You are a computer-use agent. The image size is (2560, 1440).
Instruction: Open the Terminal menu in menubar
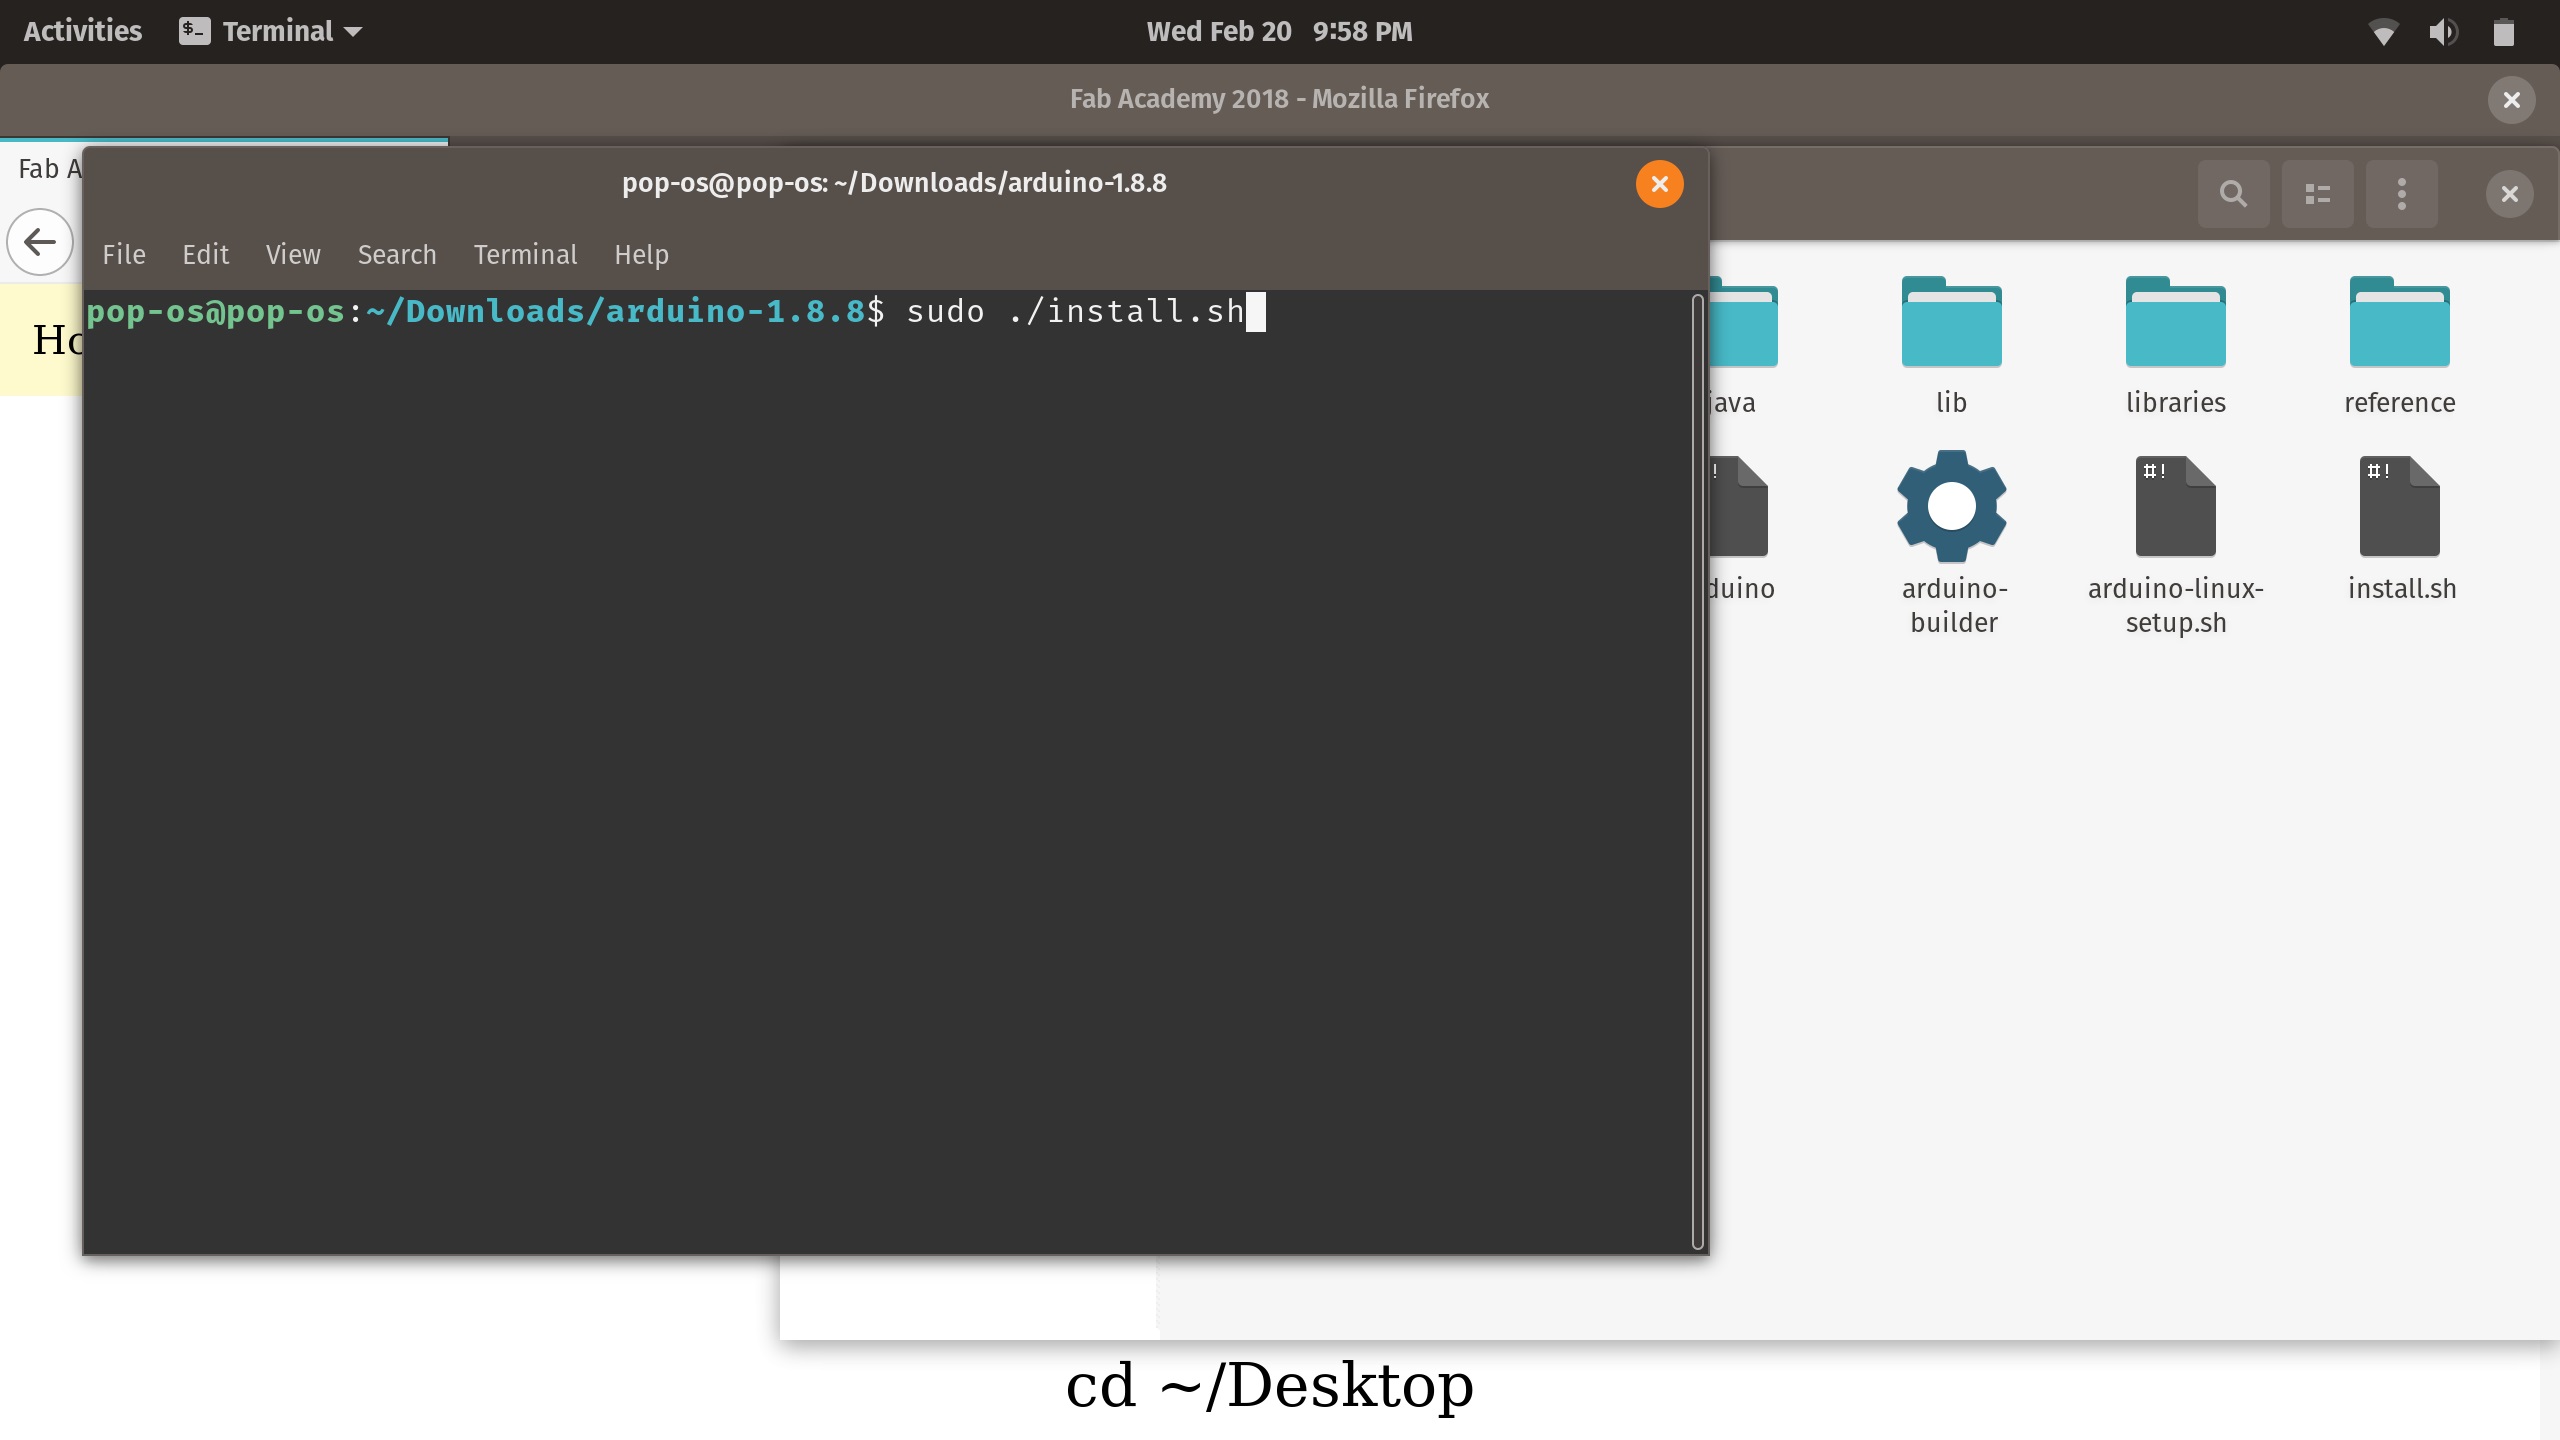pos(525,255)
